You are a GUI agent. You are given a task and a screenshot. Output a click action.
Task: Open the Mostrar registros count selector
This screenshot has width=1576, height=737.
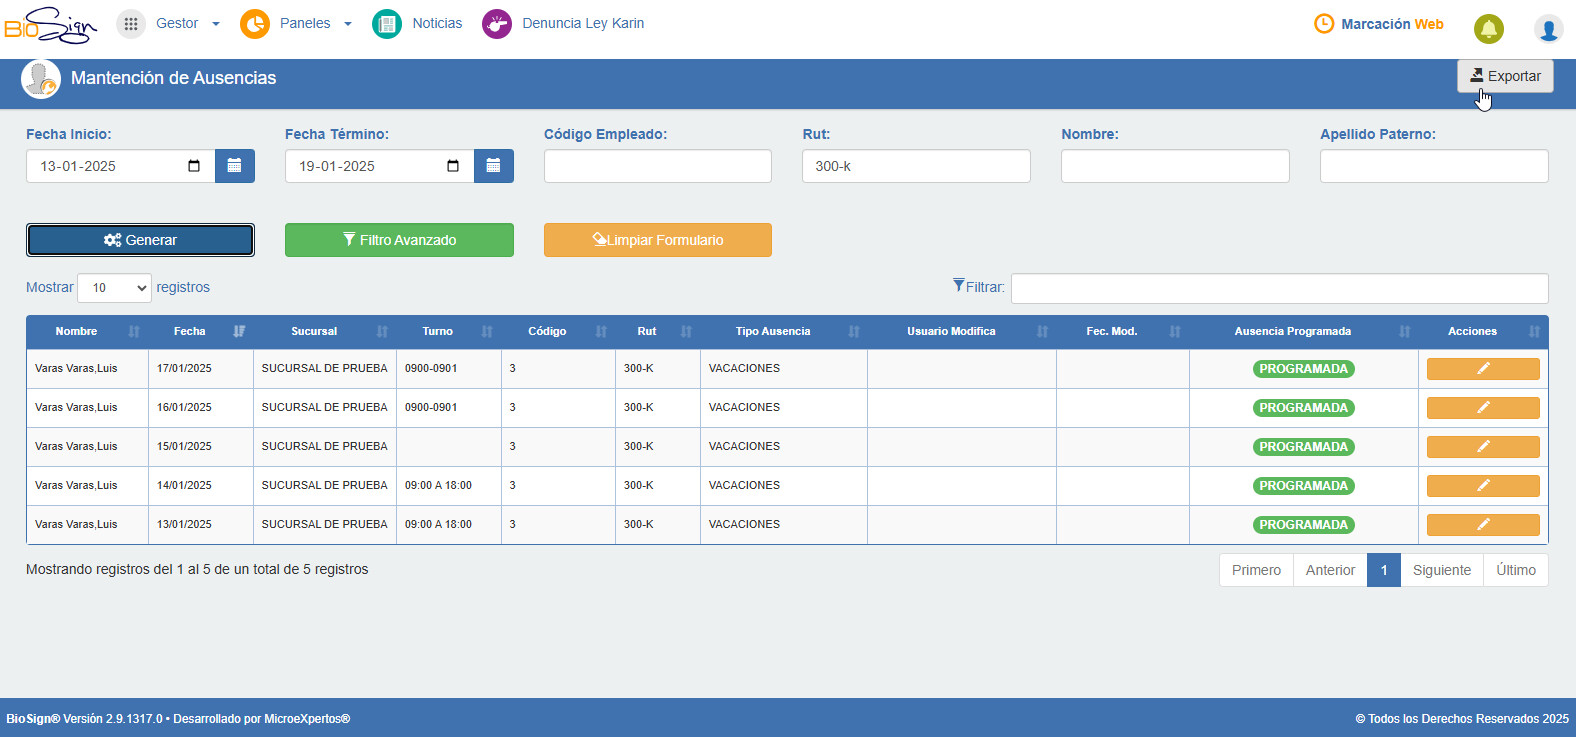click(x=115, y=288)
